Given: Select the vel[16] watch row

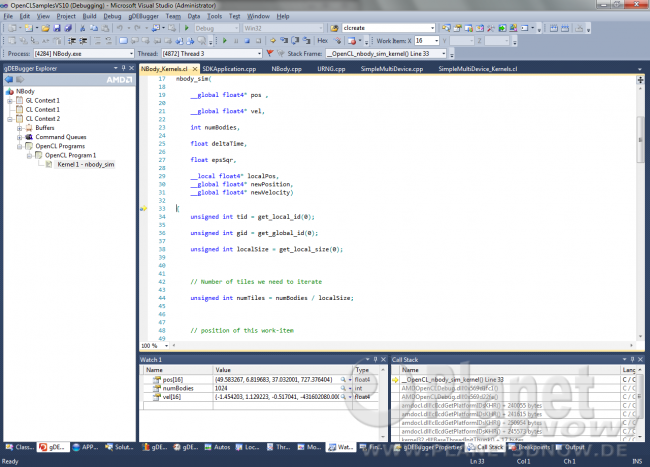Looking at the screenshot, I should click(261, 397).
